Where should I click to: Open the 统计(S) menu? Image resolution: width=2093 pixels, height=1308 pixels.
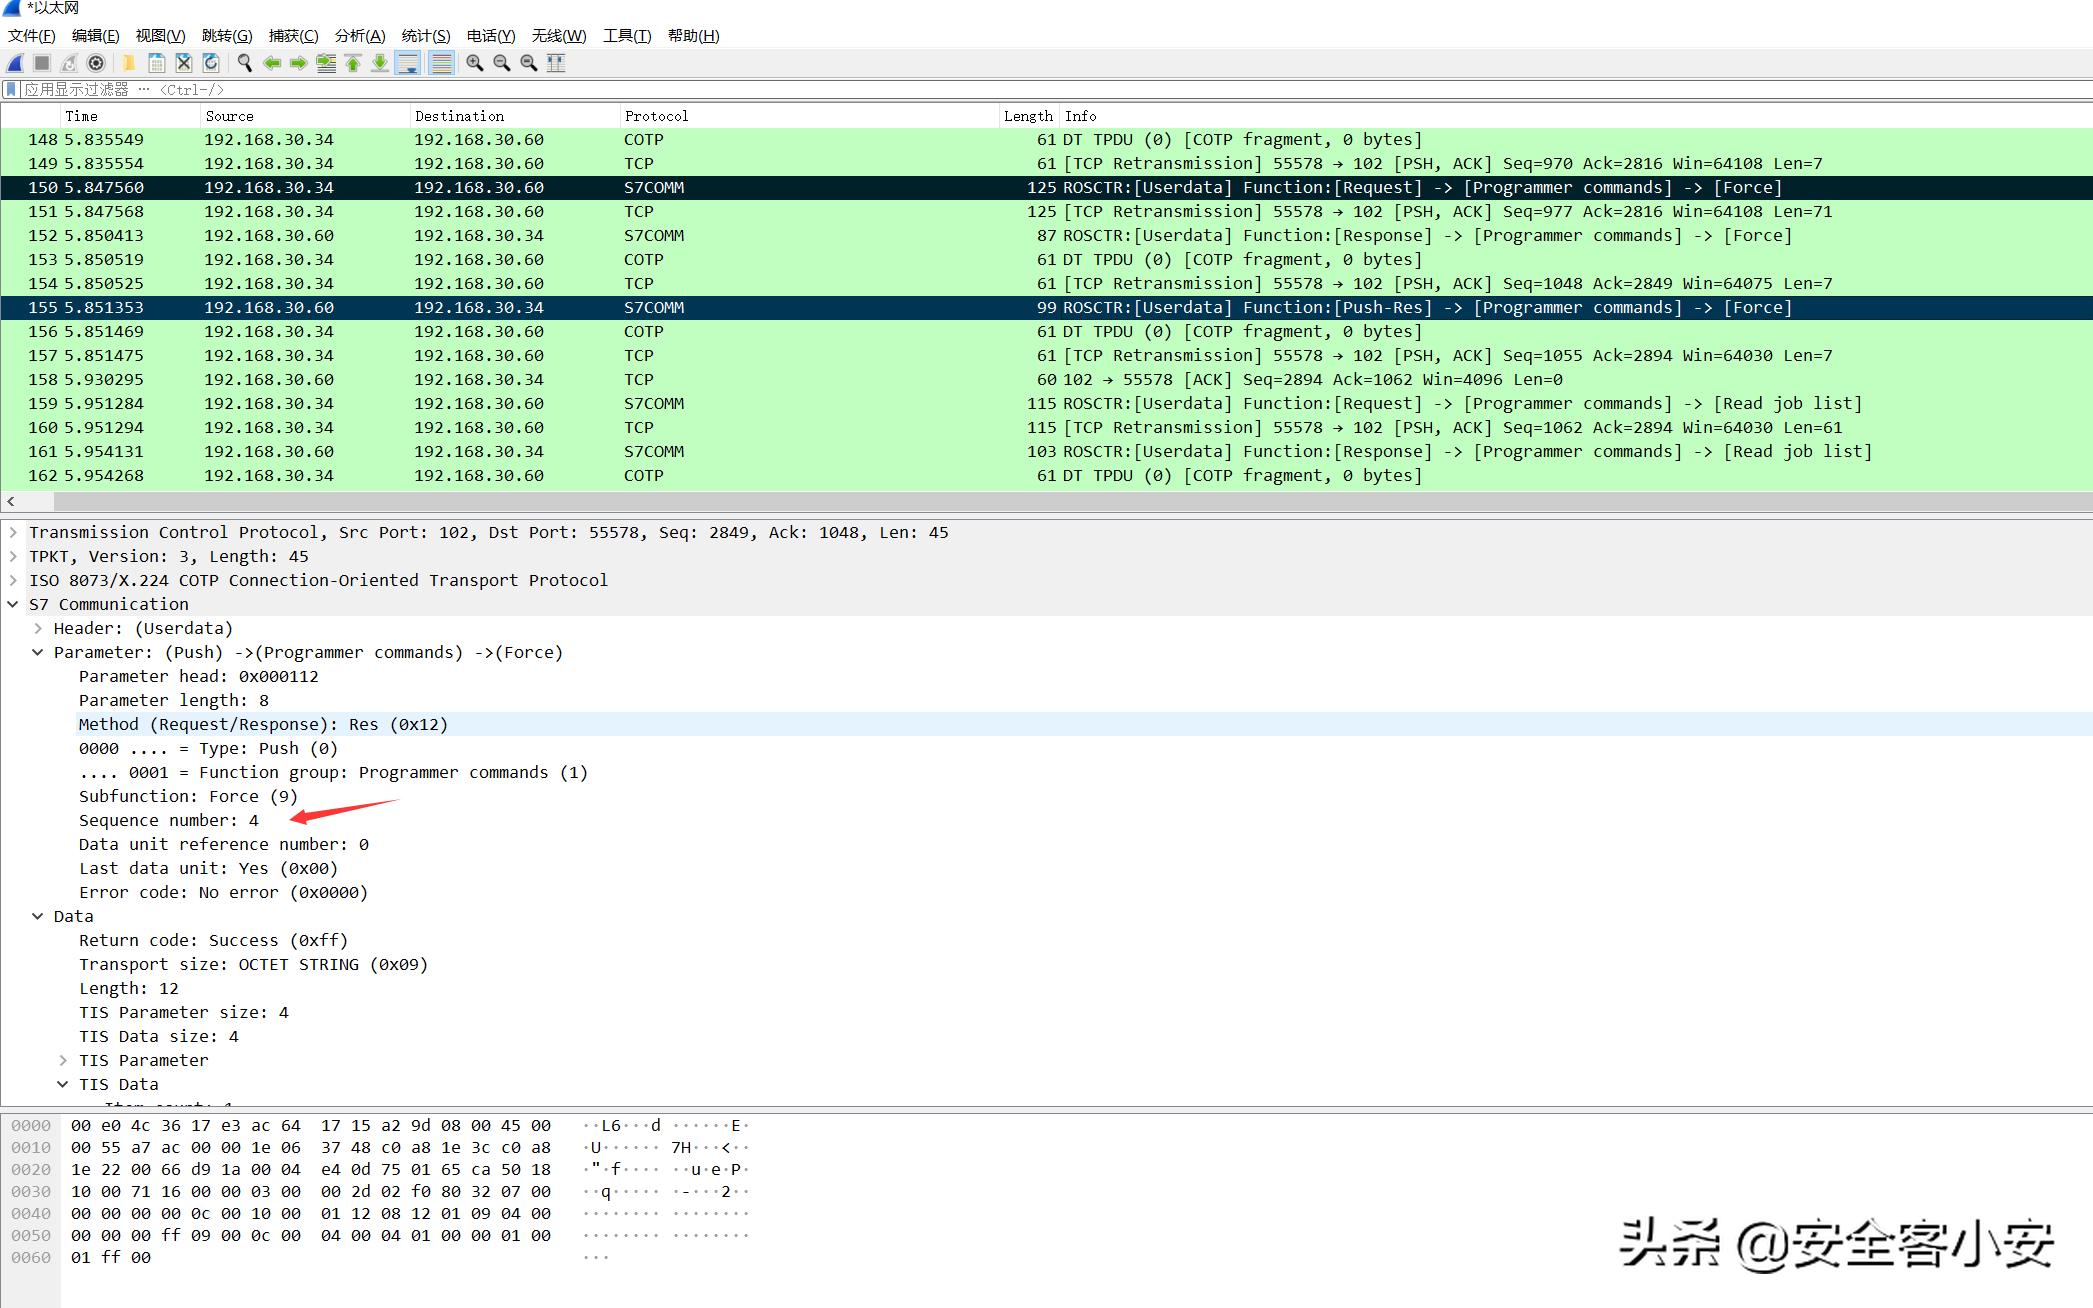(425, 36)
